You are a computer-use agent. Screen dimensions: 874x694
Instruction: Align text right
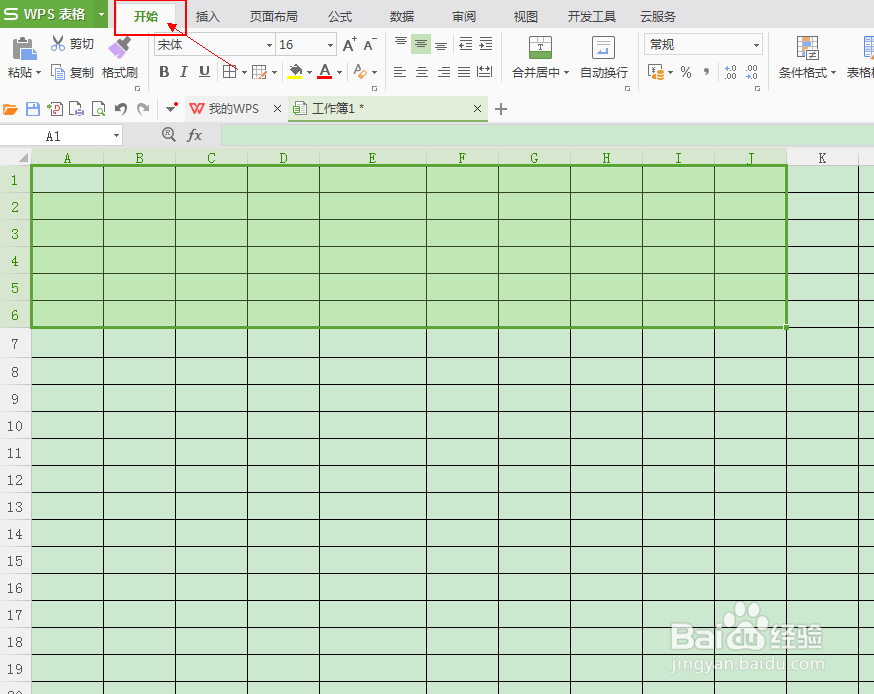point(444,72)
